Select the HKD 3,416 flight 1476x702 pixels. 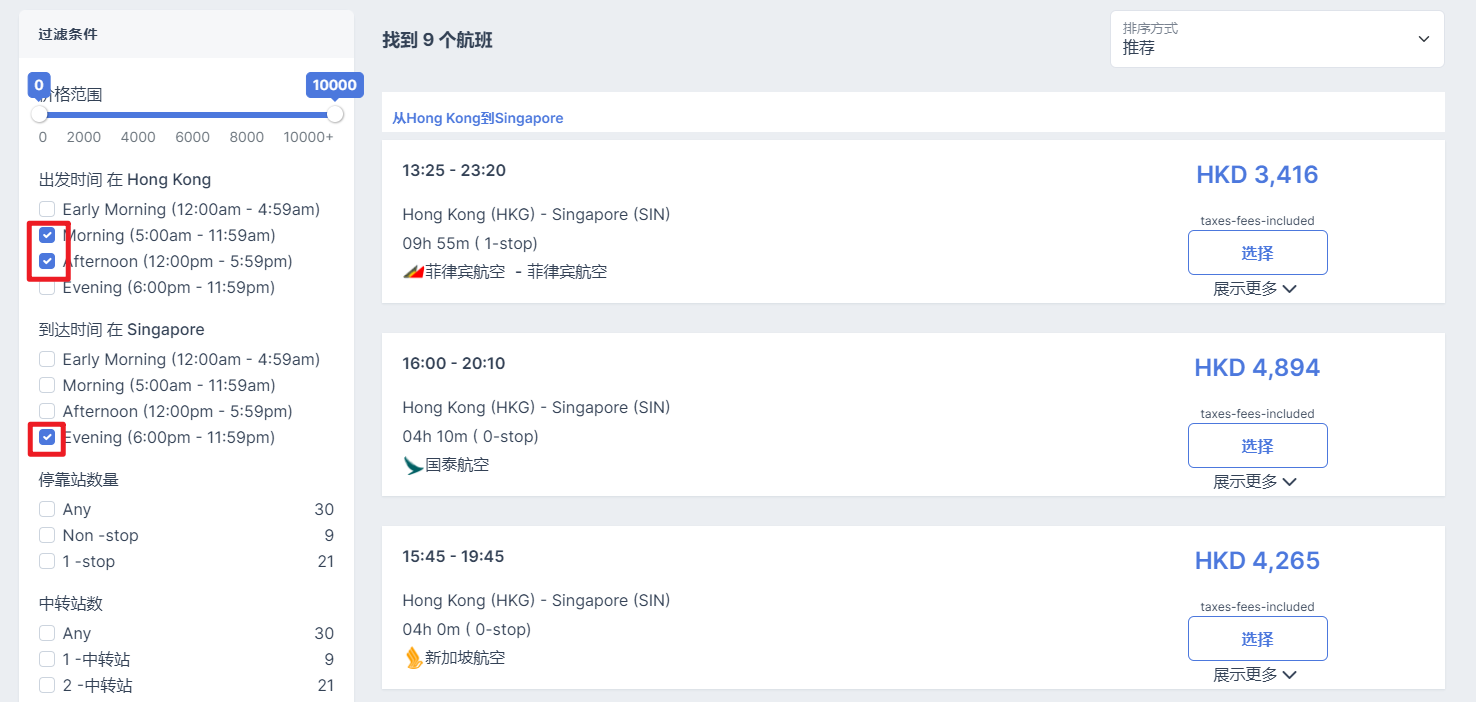click(1257, 253)
